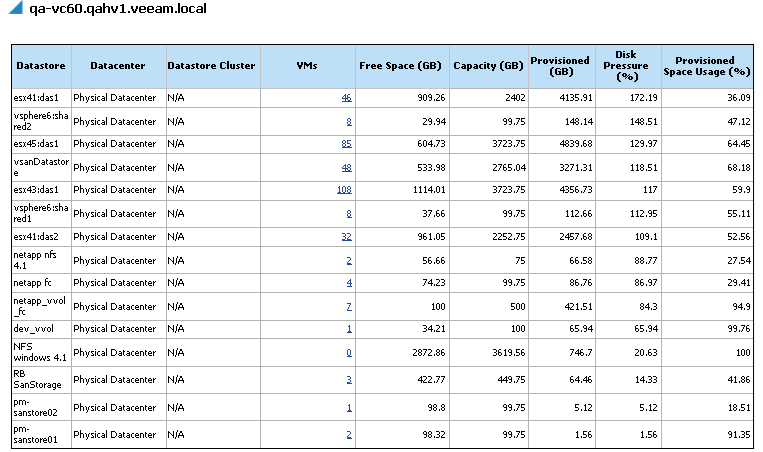Click the Datastore Cluster column header
The height and width of the screenshot is (452, 763).
pos(211,66)
